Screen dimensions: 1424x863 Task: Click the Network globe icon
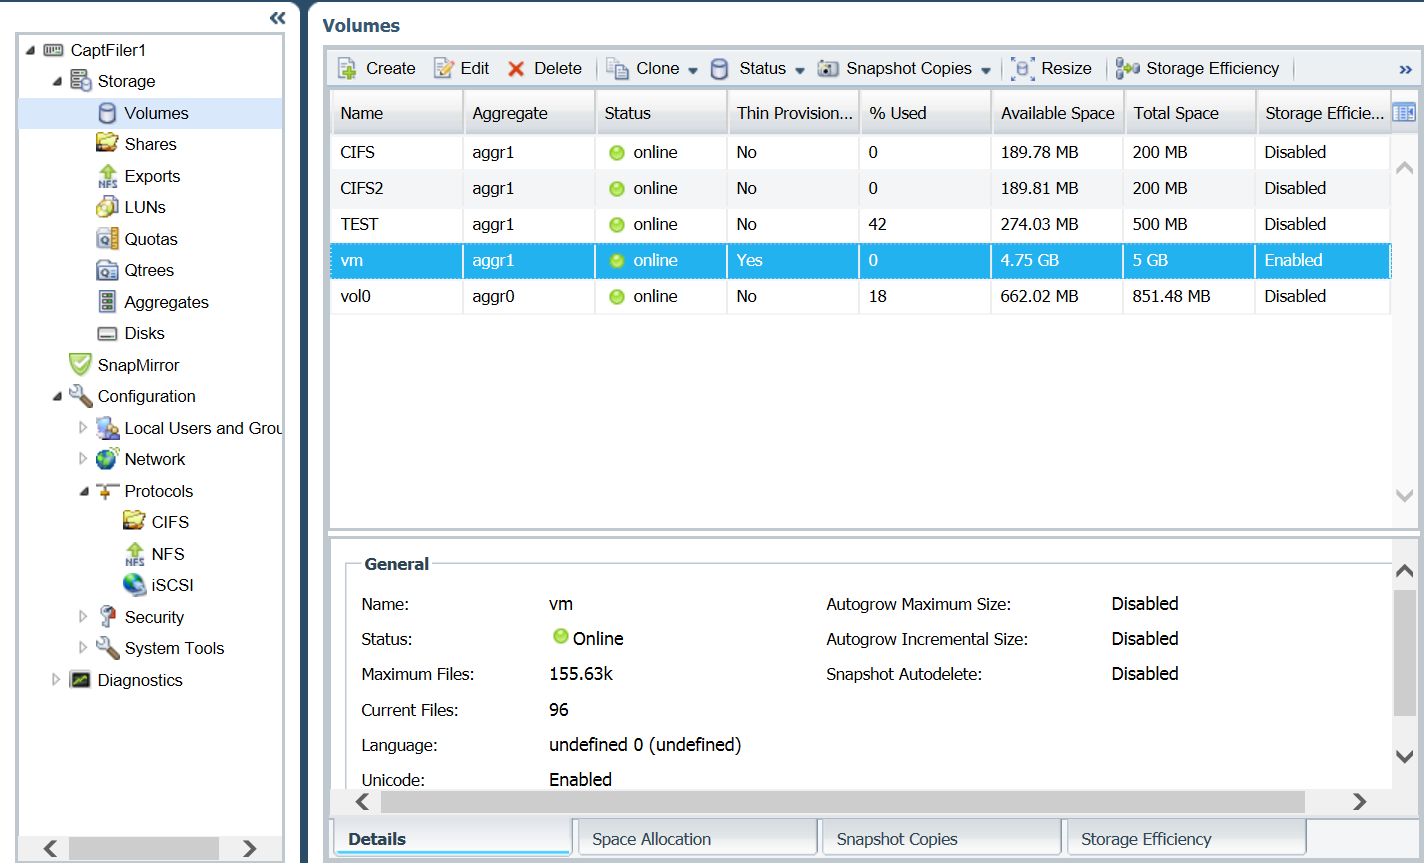tap(107, 459)
